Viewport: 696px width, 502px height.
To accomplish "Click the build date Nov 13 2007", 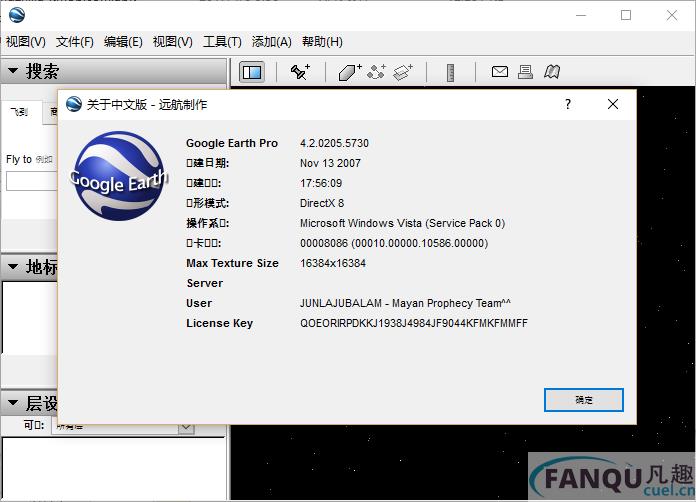I will tap(330, 163).
